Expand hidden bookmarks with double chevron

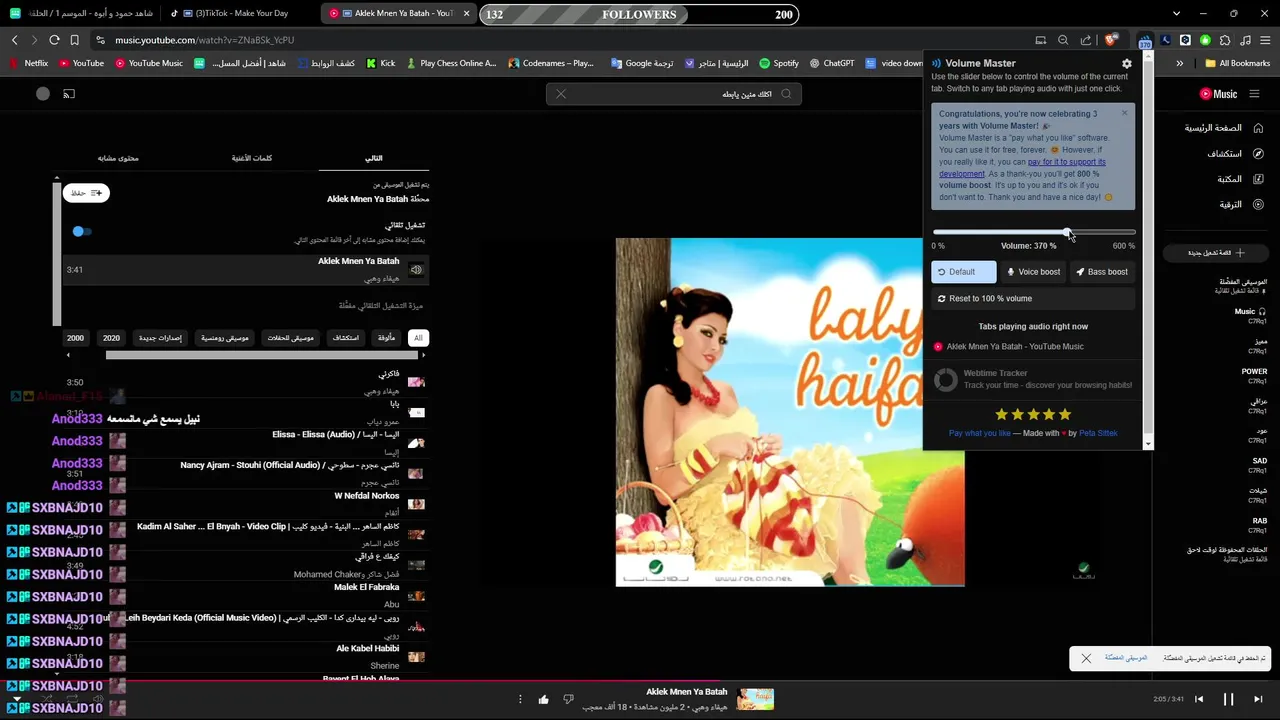[x=1180, y=63]
